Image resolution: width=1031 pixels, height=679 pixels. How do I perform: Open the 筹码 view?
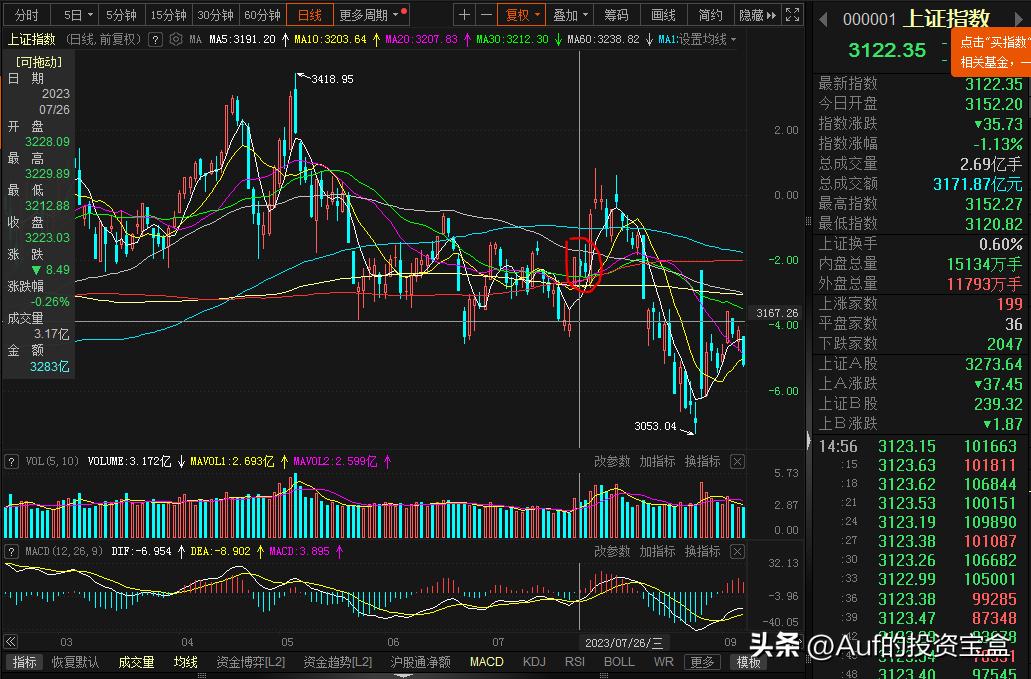click(616, 14)
